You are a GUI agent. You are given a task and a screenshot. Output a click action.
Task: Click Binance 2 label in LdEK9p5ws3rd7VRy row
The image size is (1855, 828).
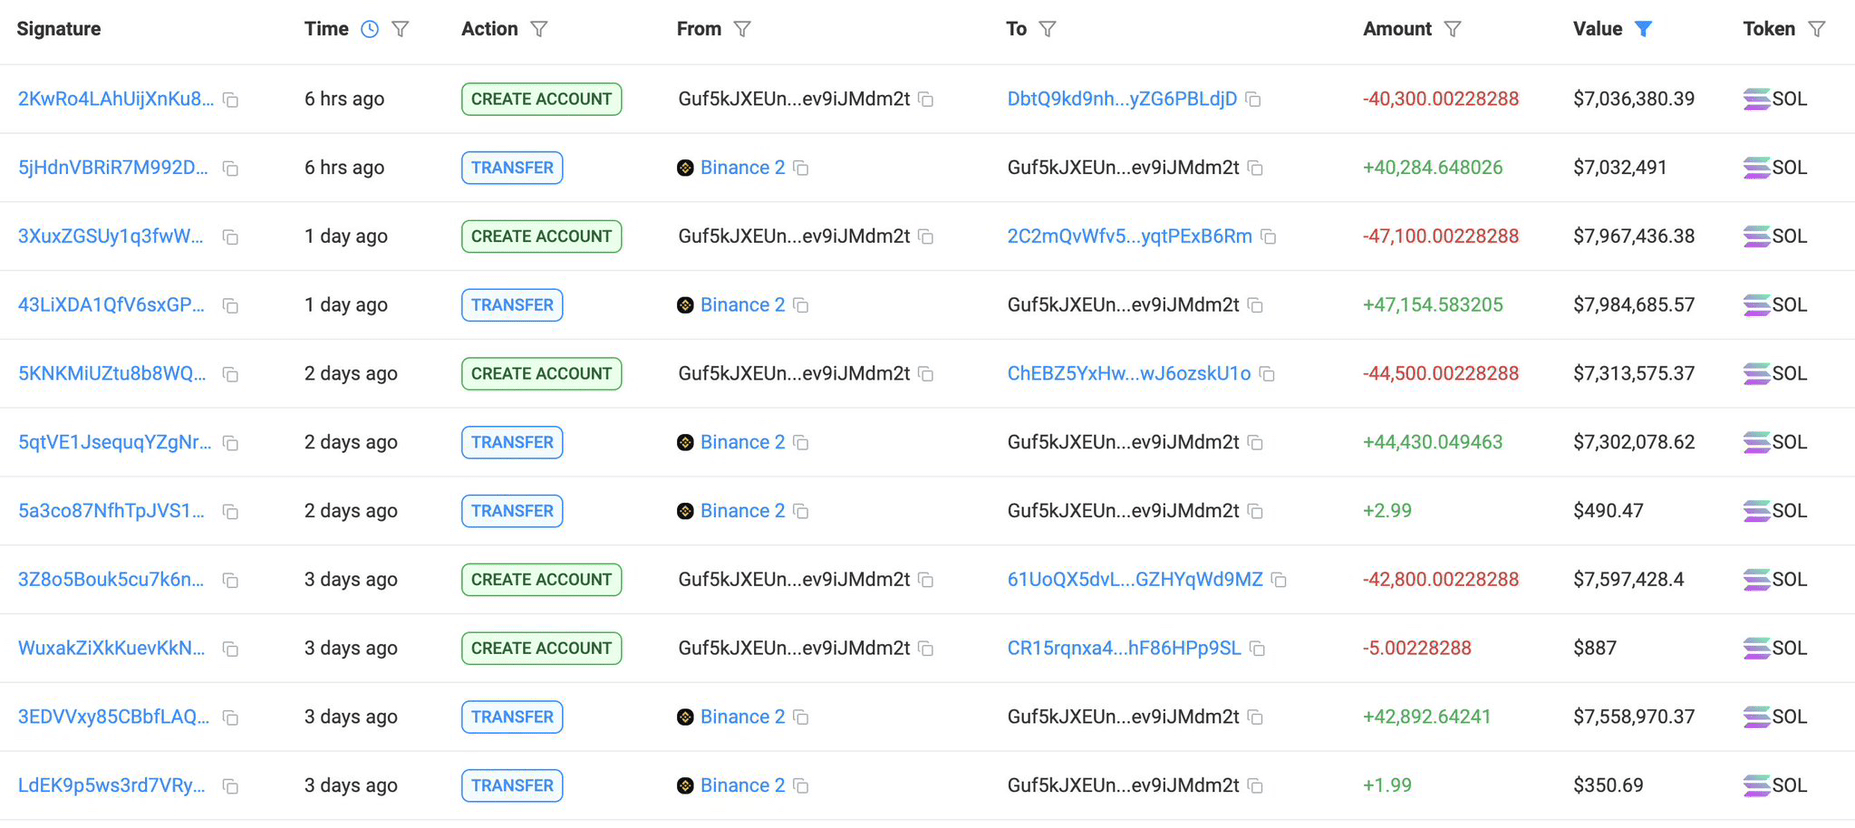[742, 786]
